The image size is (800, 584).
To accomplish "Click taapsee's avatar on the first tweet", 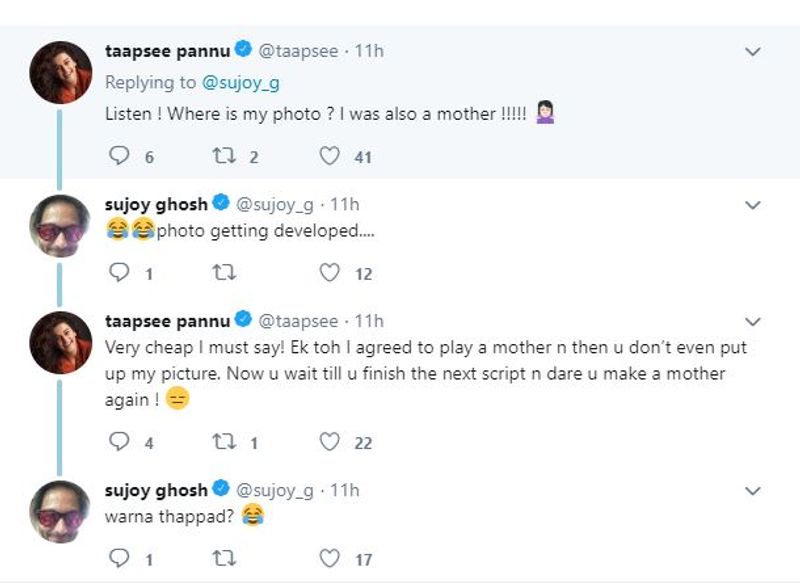I will coord(61,73).
